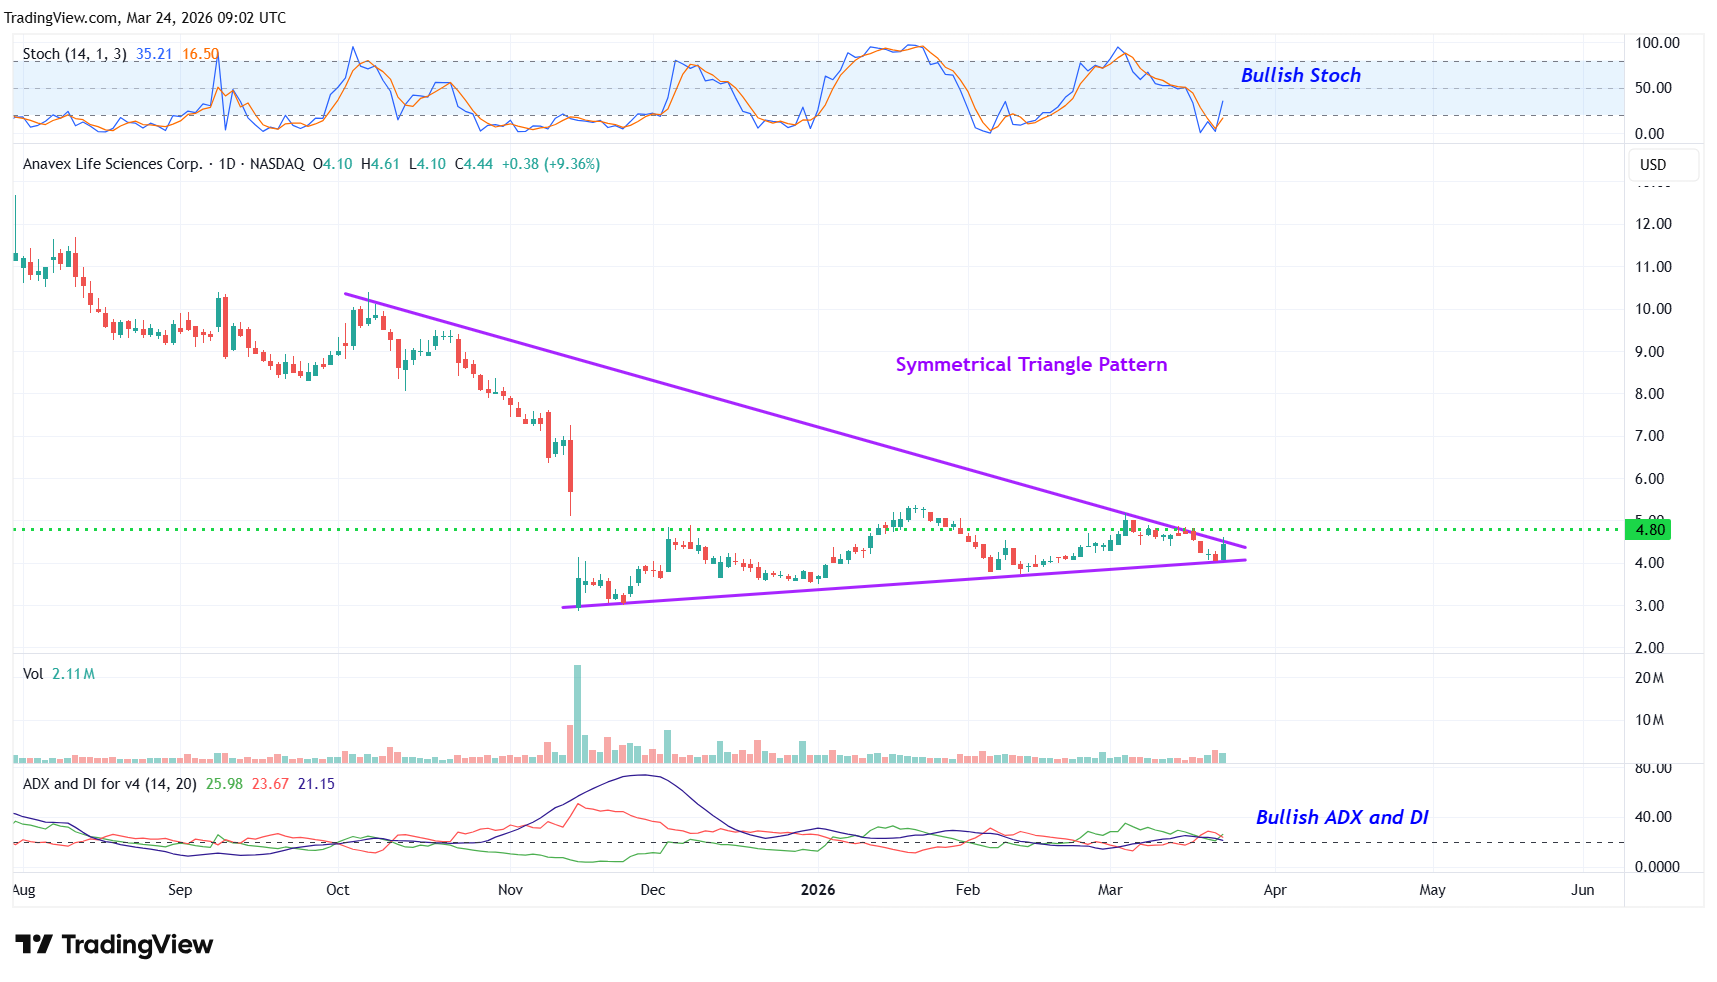Click the Anavex Life Sciences Corp. symbol title
1717x982 pixels.
click(x=112, y=164)
